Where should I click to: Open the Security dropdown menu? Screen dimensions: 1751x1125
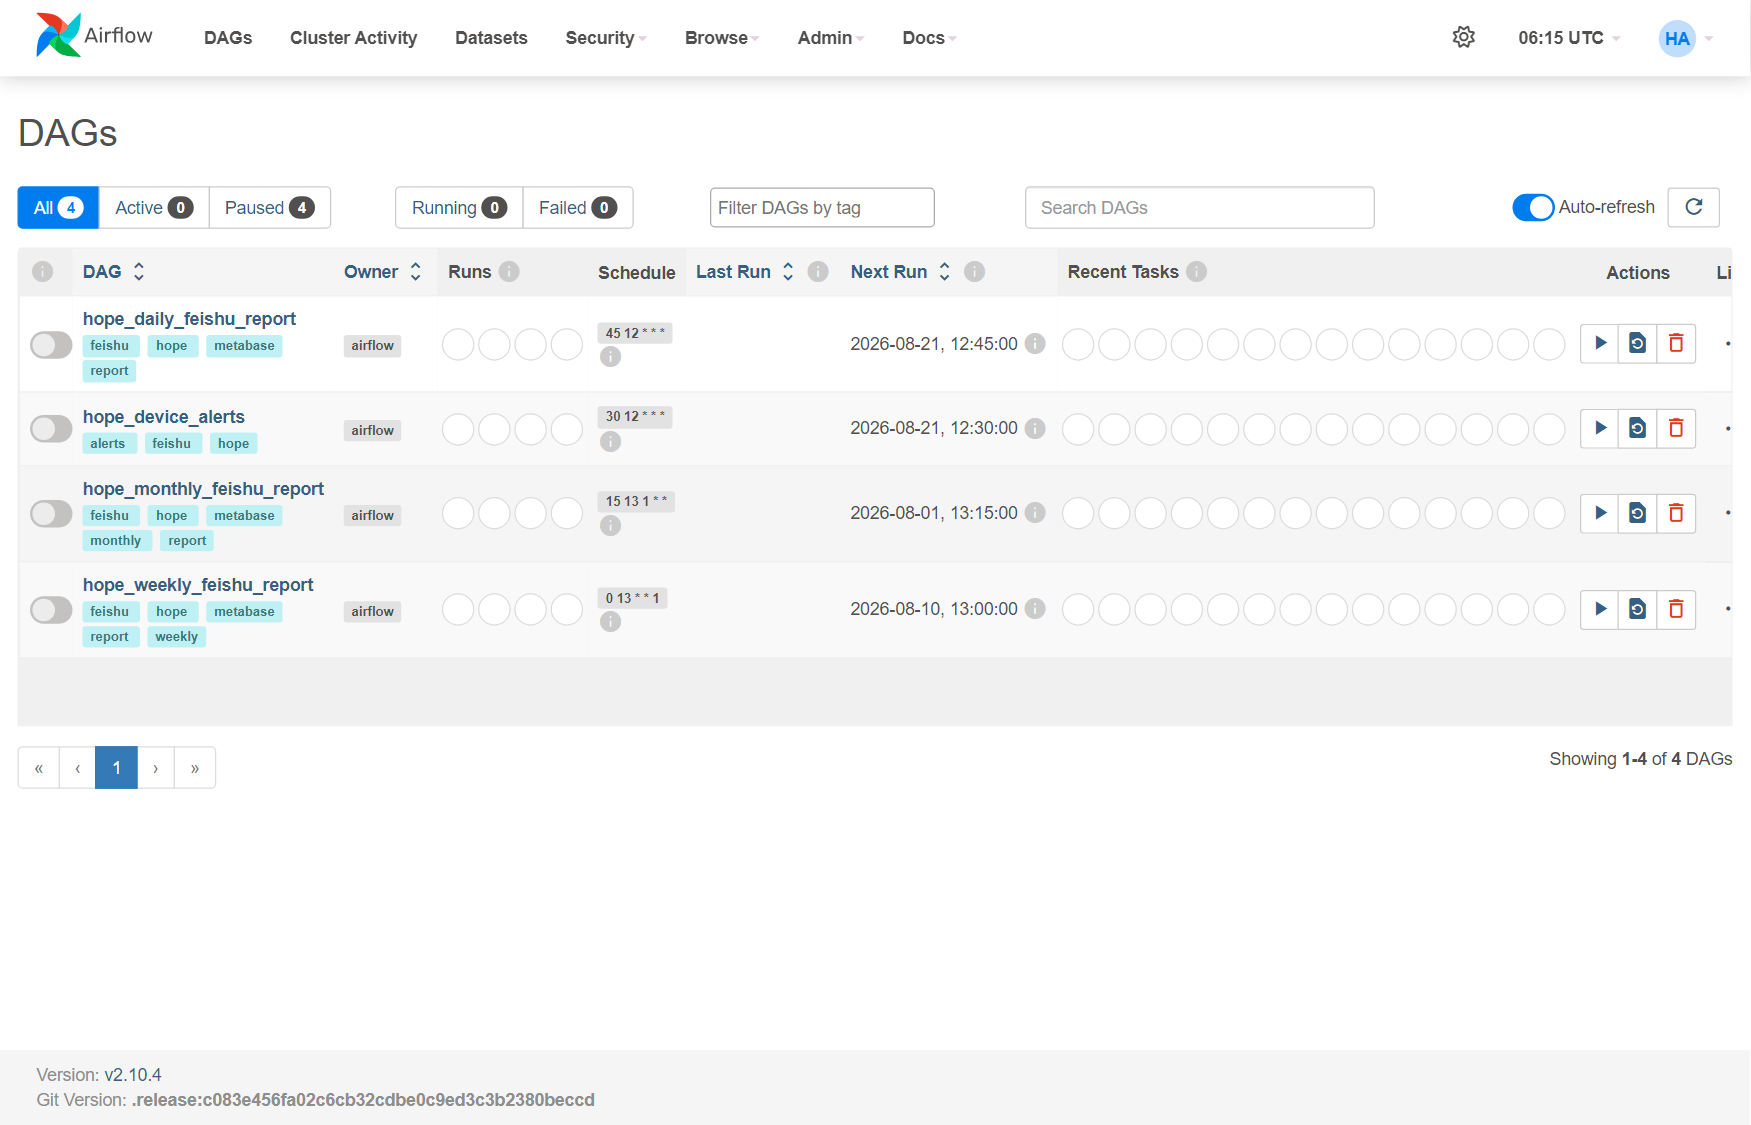605,38
